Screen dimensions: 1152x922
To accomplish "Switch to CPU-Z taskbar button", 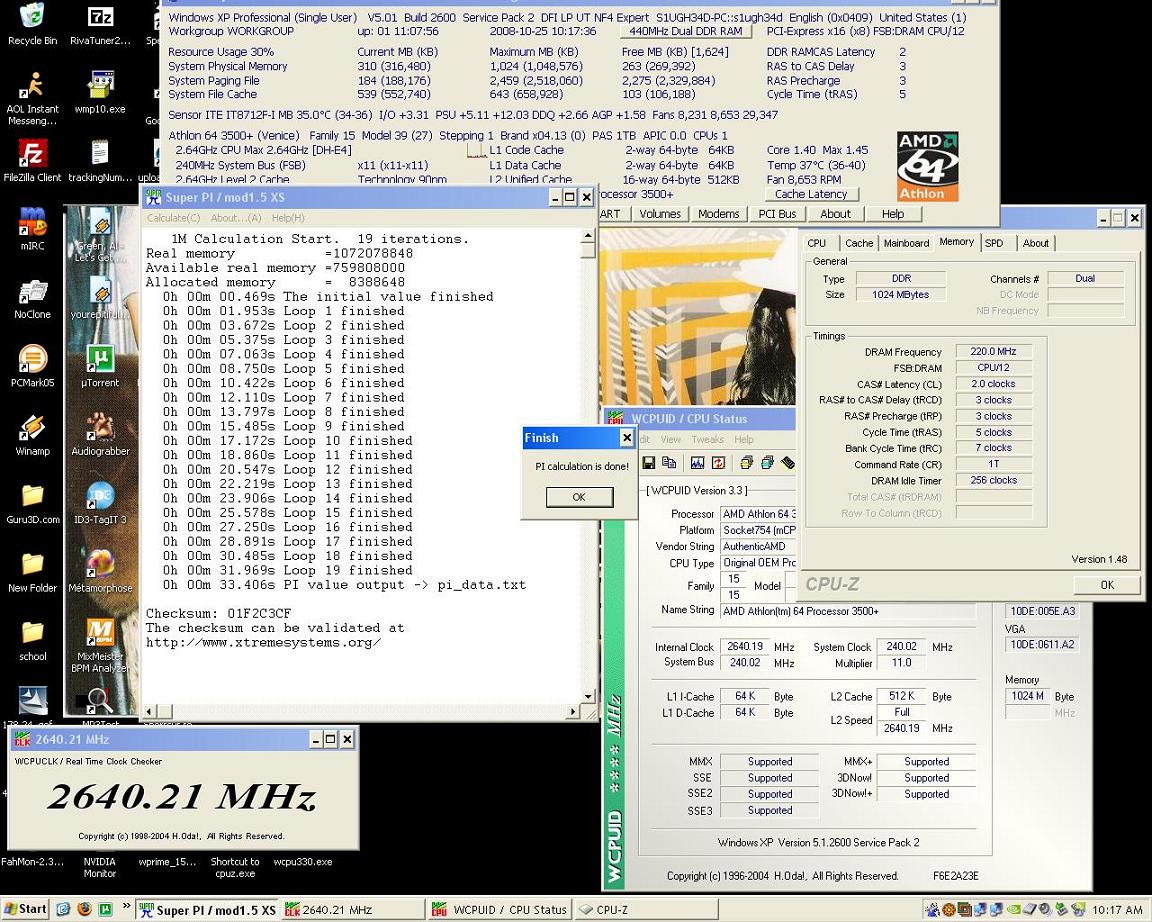I will click(645, 910).
